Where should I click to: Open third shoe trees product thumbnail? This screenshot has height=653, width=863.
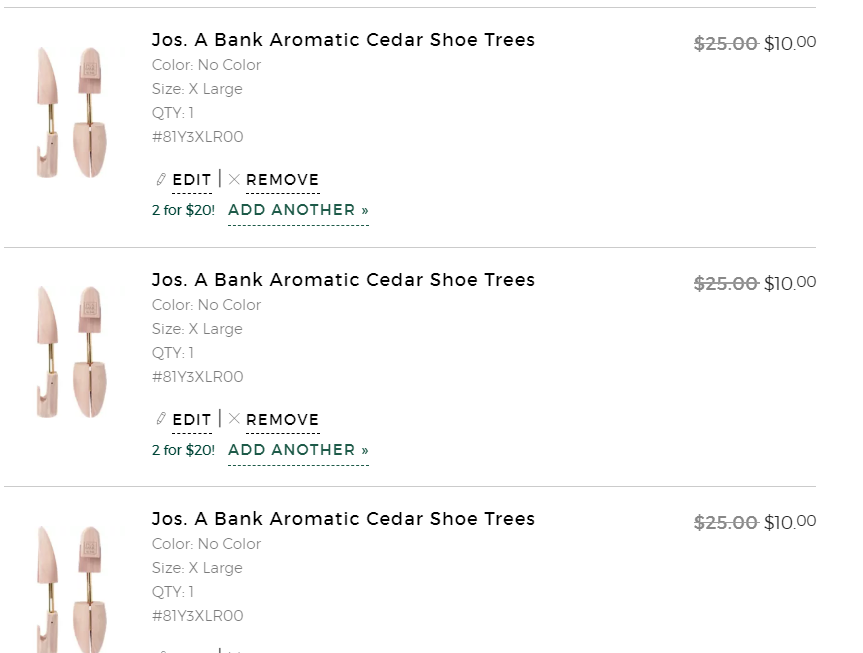pyautogui.click(x=72, y=589)
